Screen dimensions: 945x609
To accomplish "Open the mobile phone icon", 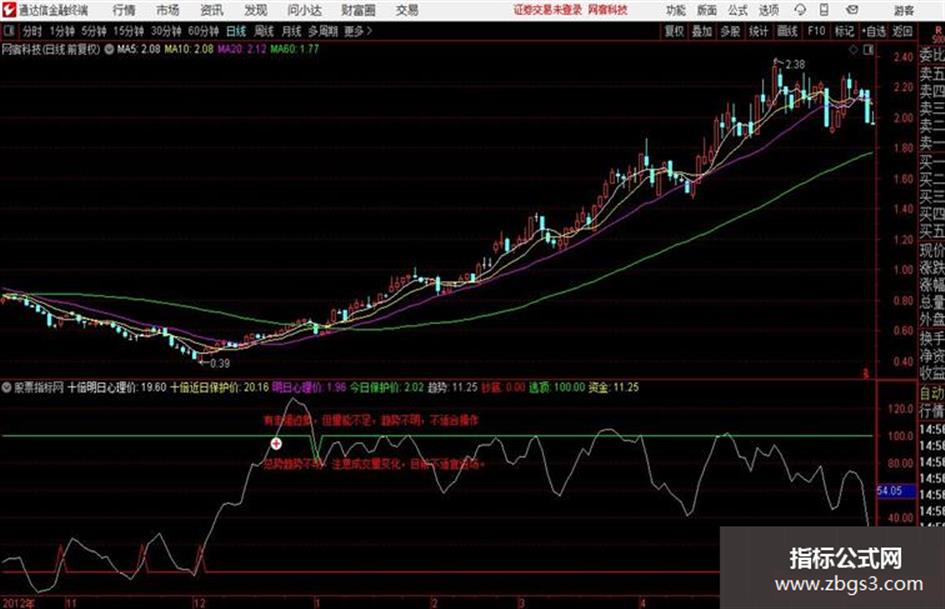I will (824, 10).
